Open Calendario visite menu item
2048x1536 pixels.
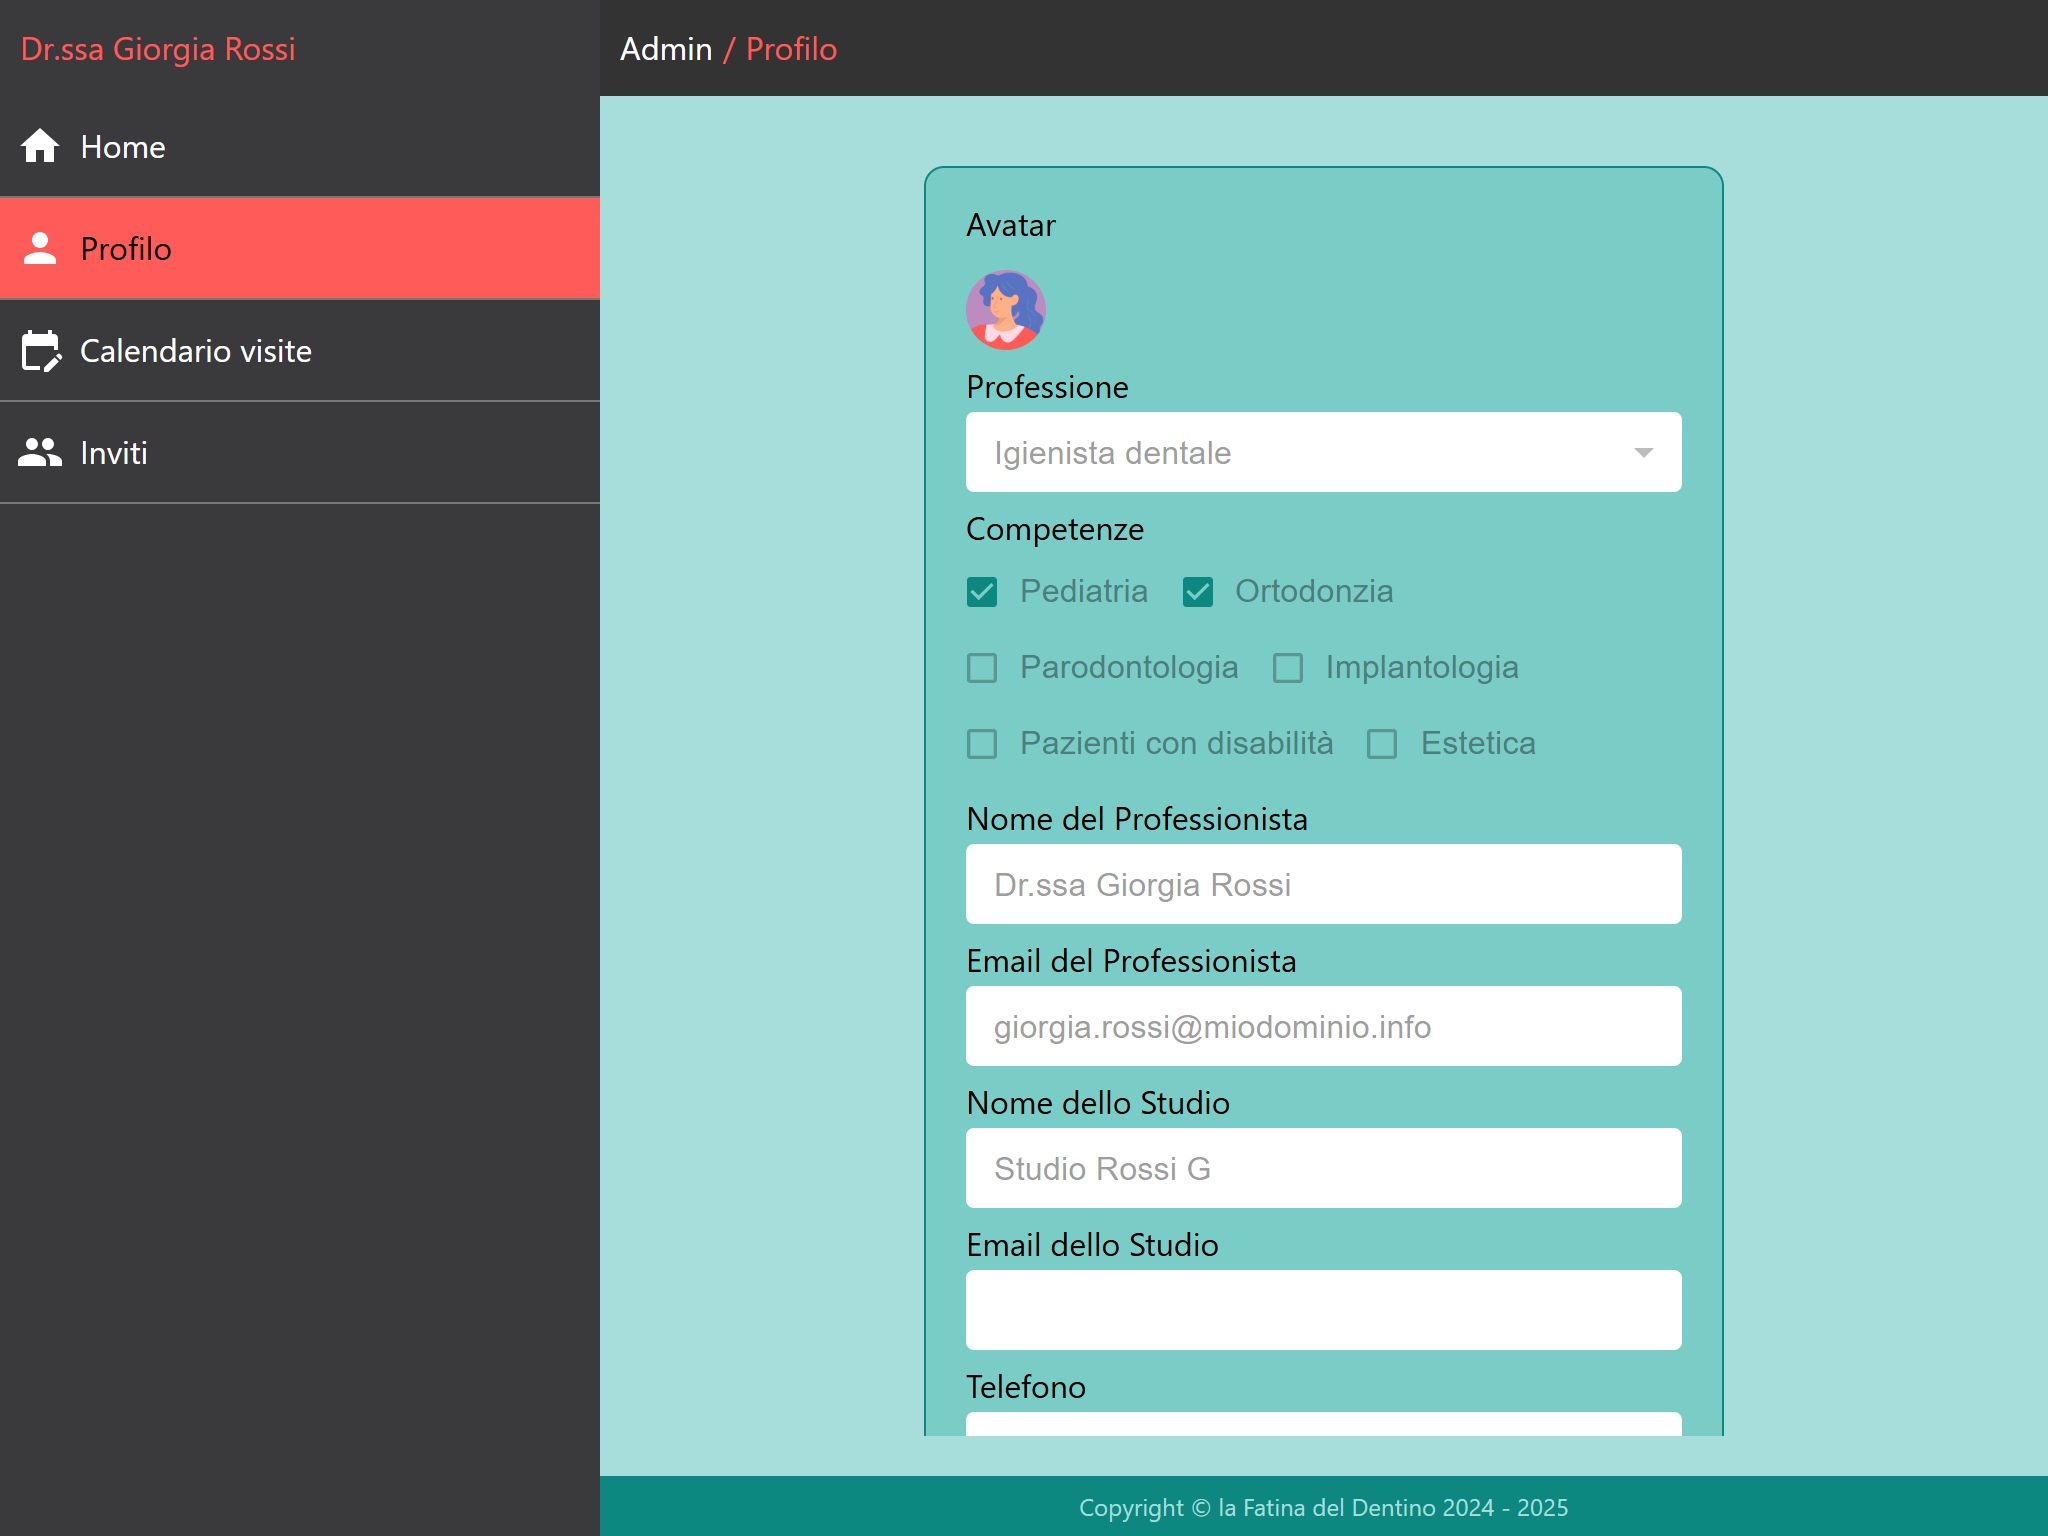click(196, 351)
